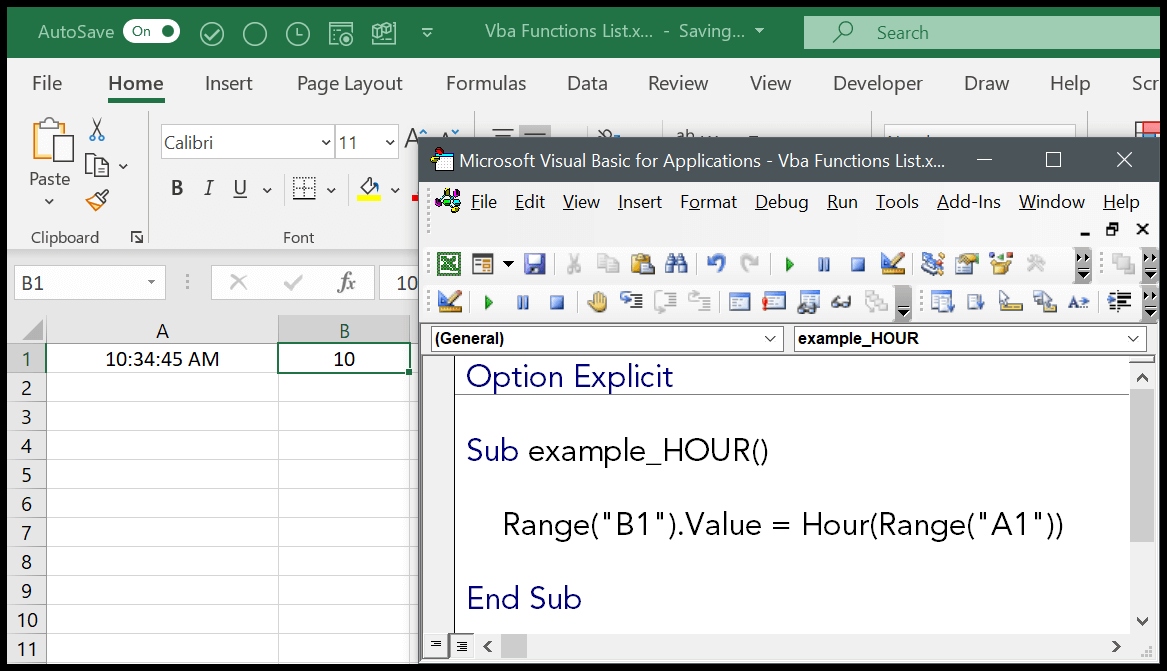Open the Debug menu in the VBA editor
1167x671 pixels.
(781, 202)
